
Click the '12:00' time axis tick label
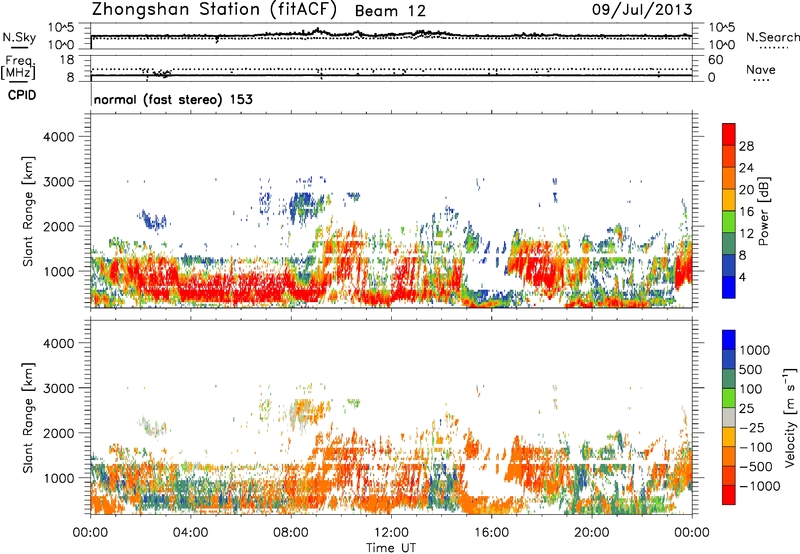pyautogui.click(x=391, y=533)
